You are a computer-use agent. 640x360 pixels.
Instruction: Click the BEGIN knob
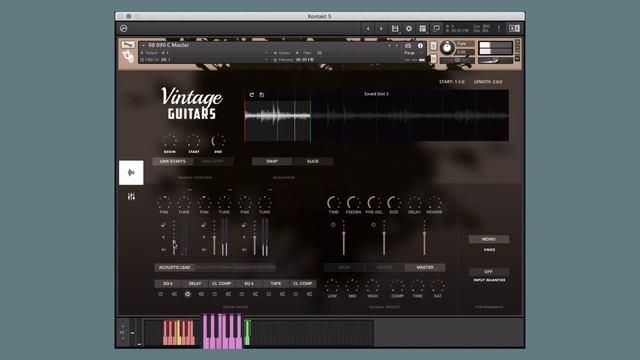[170, 141]
